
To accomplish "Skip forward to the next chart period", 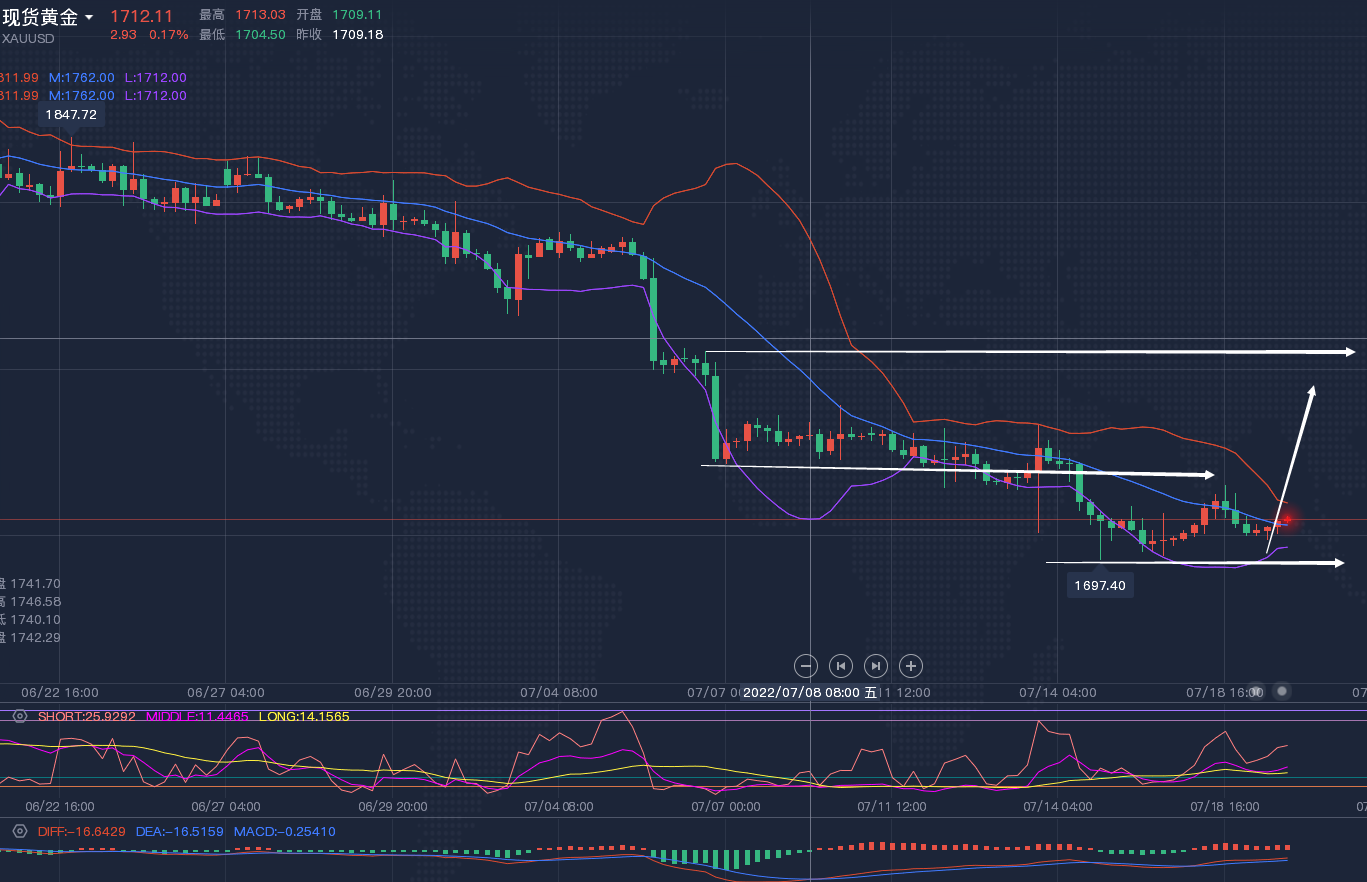I will click(875, 666).
